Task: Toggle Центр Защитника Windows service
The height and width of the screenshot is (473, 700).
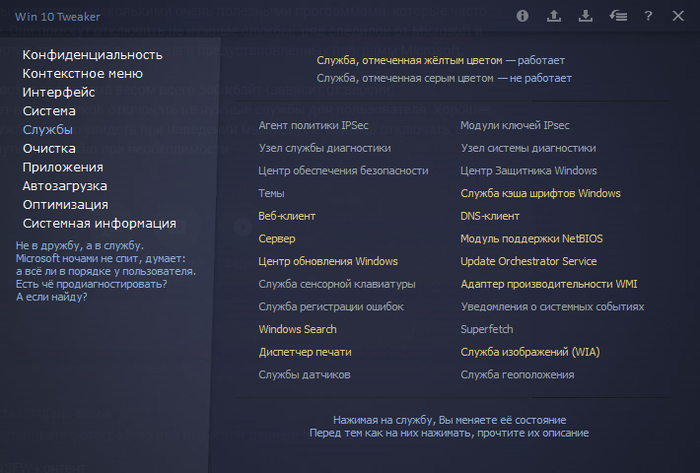Action: [x=528, y=171]
